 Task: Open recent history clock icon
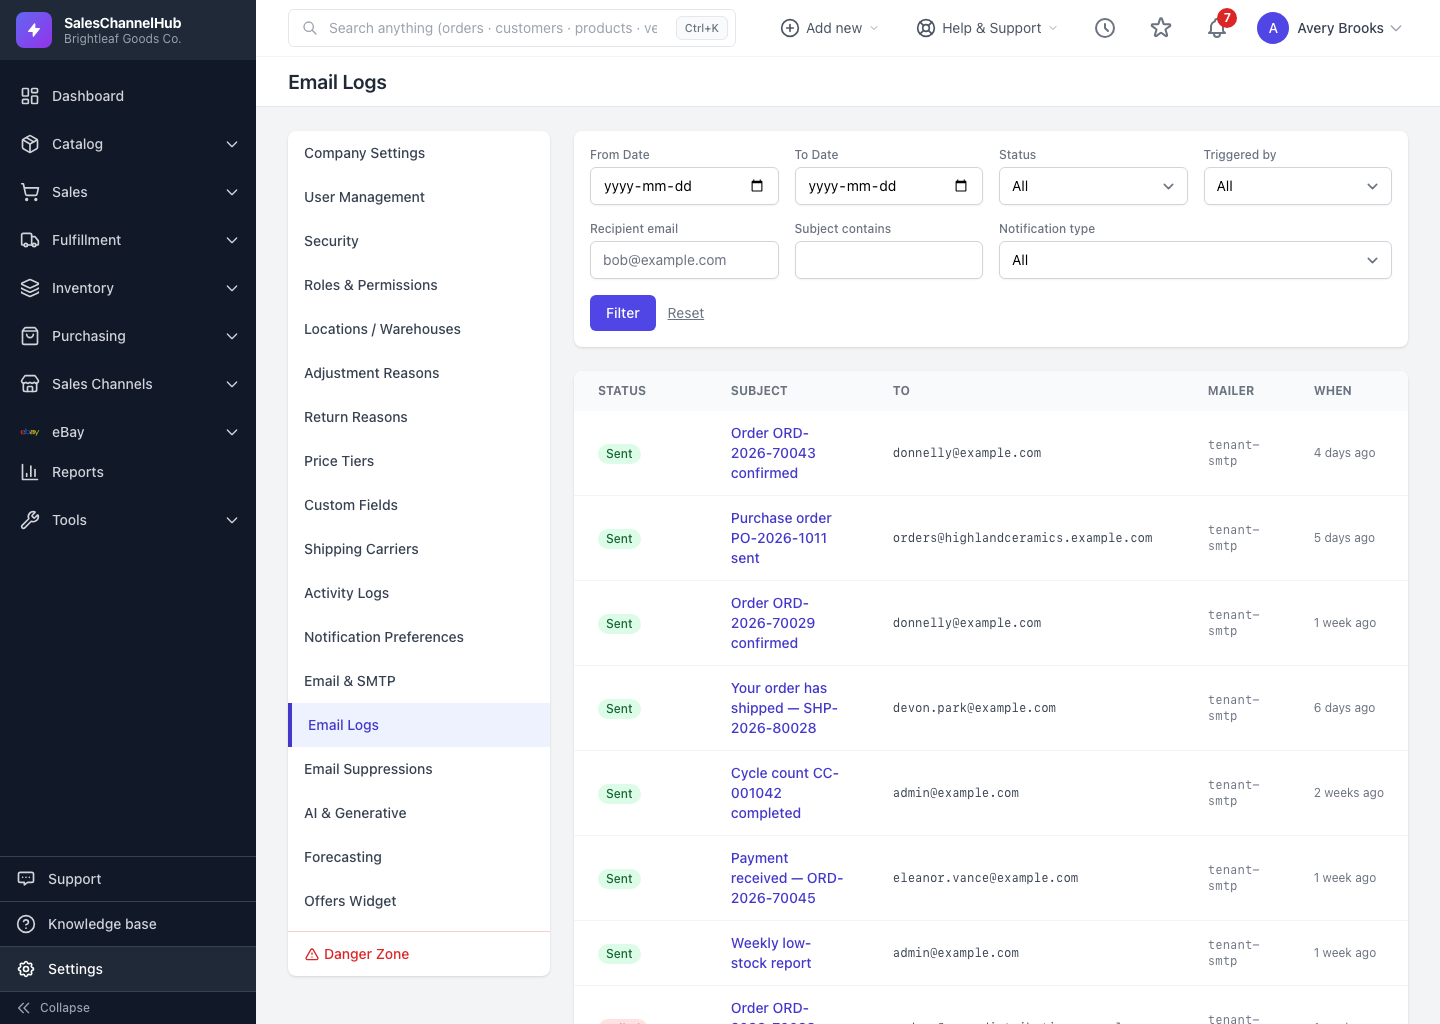point(1105,28)
